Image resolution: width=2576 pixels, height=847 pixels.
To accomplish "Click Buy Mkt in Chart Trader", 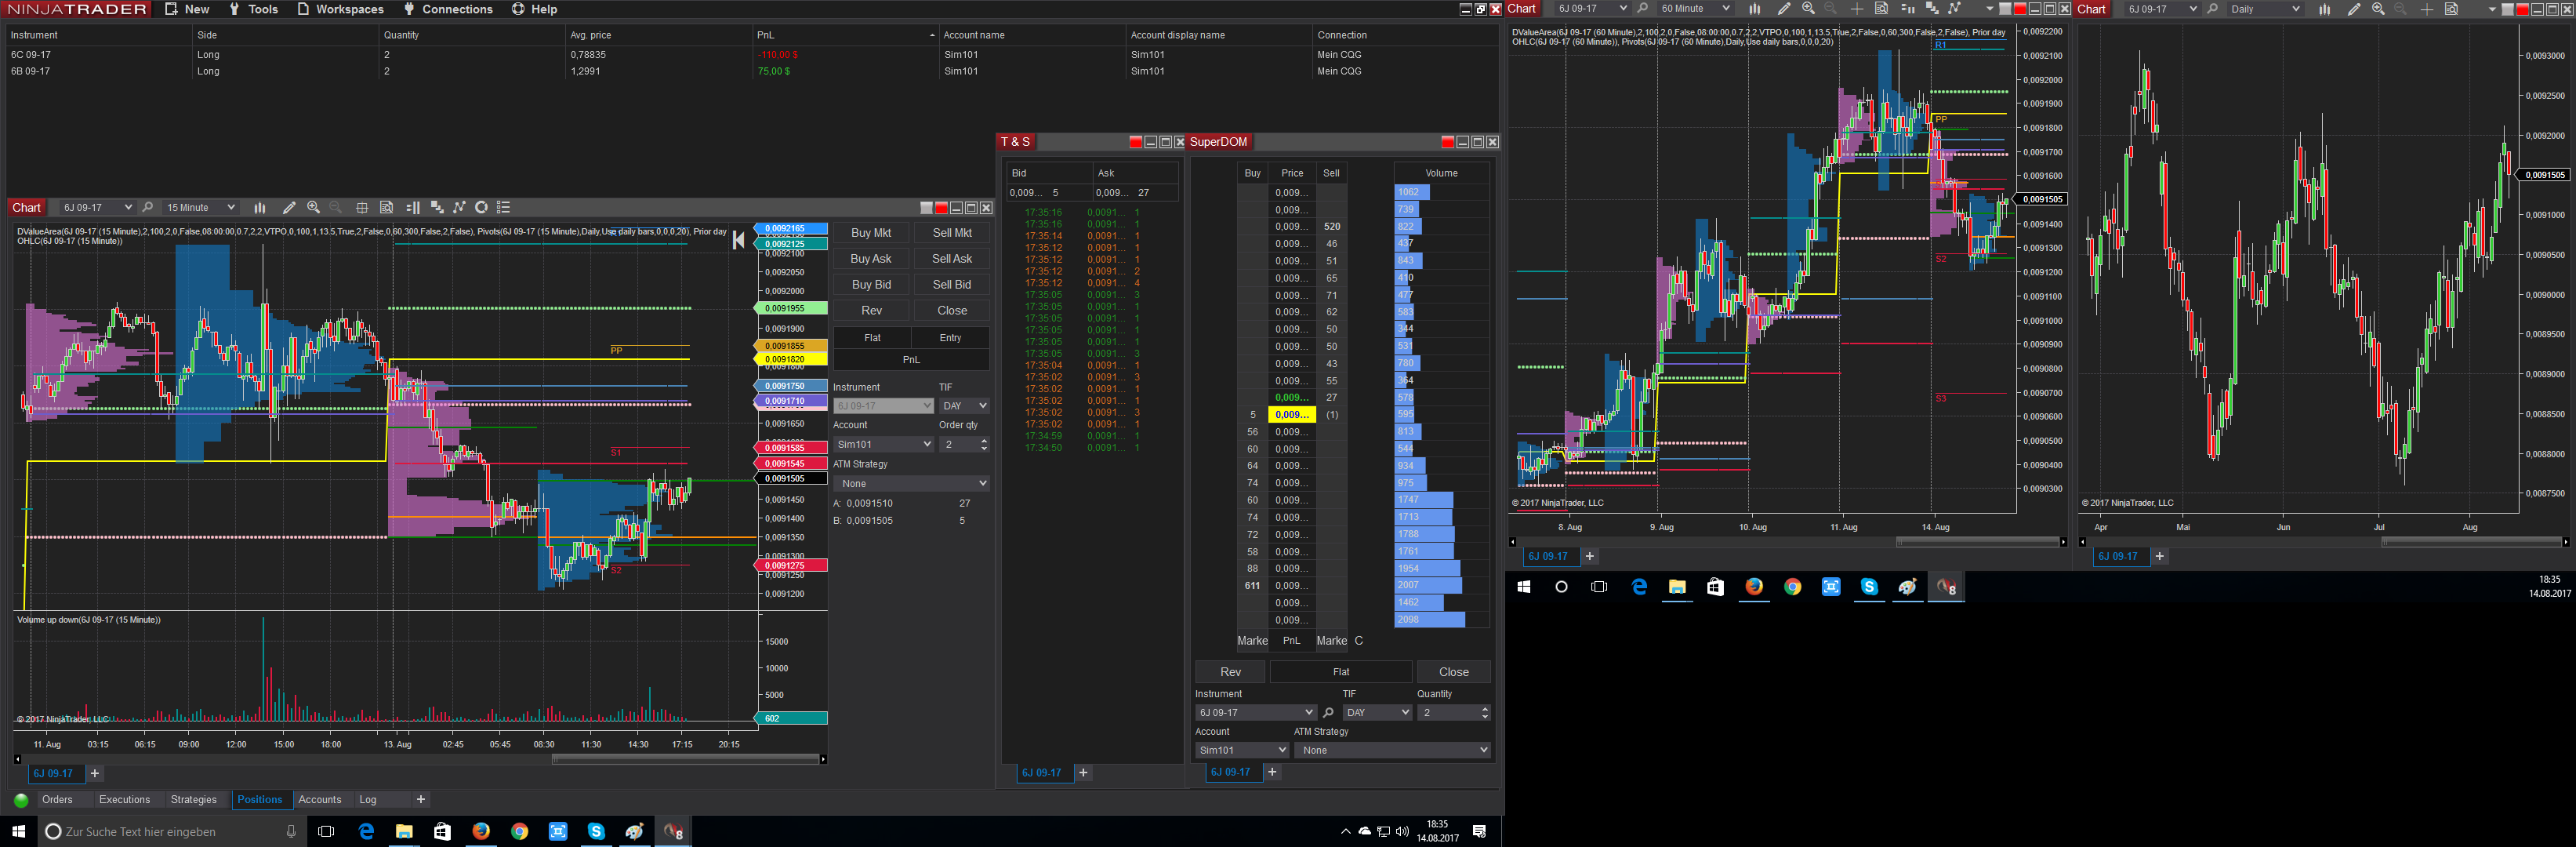I will [x=871, y=233].
